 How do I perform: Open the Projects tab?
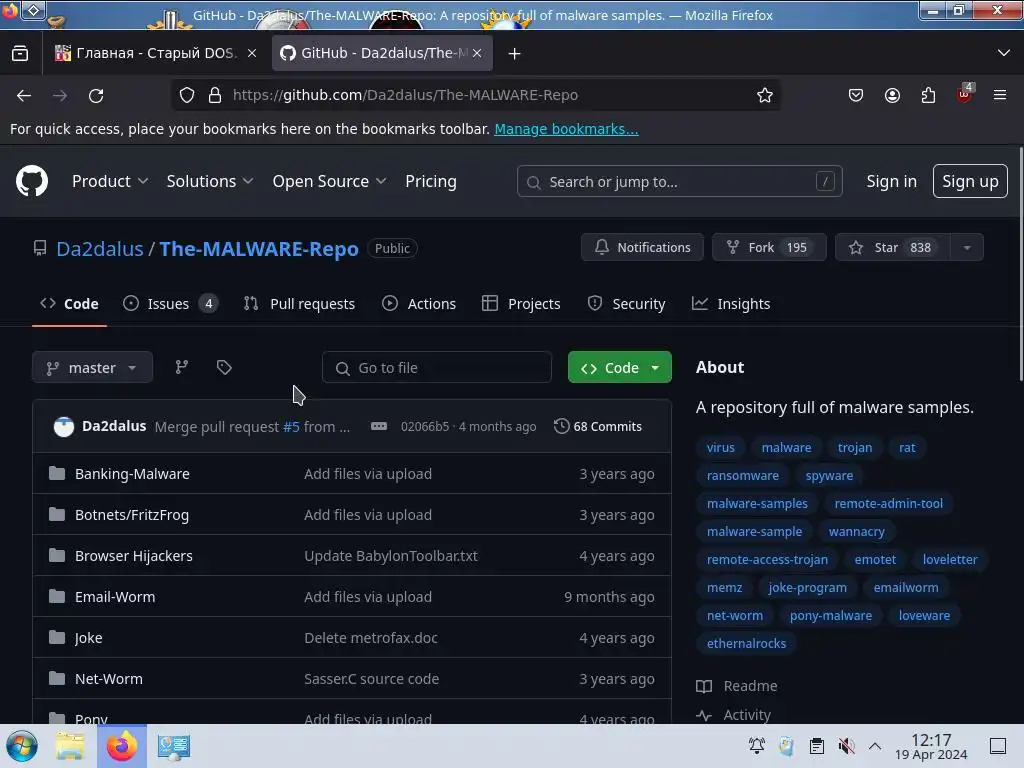coord(521,304)
